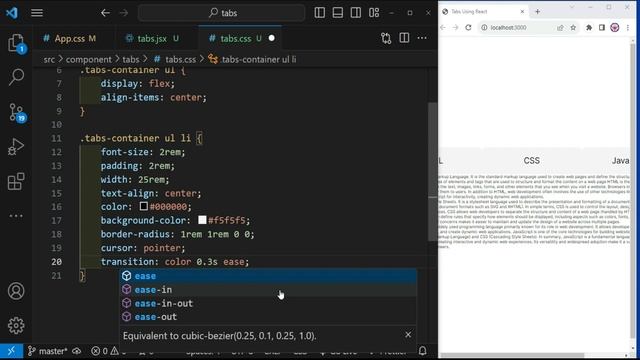Publish or sync changes via the cloud icon
The width and height of the screenshot is (640, 360).
coord(77,351)
